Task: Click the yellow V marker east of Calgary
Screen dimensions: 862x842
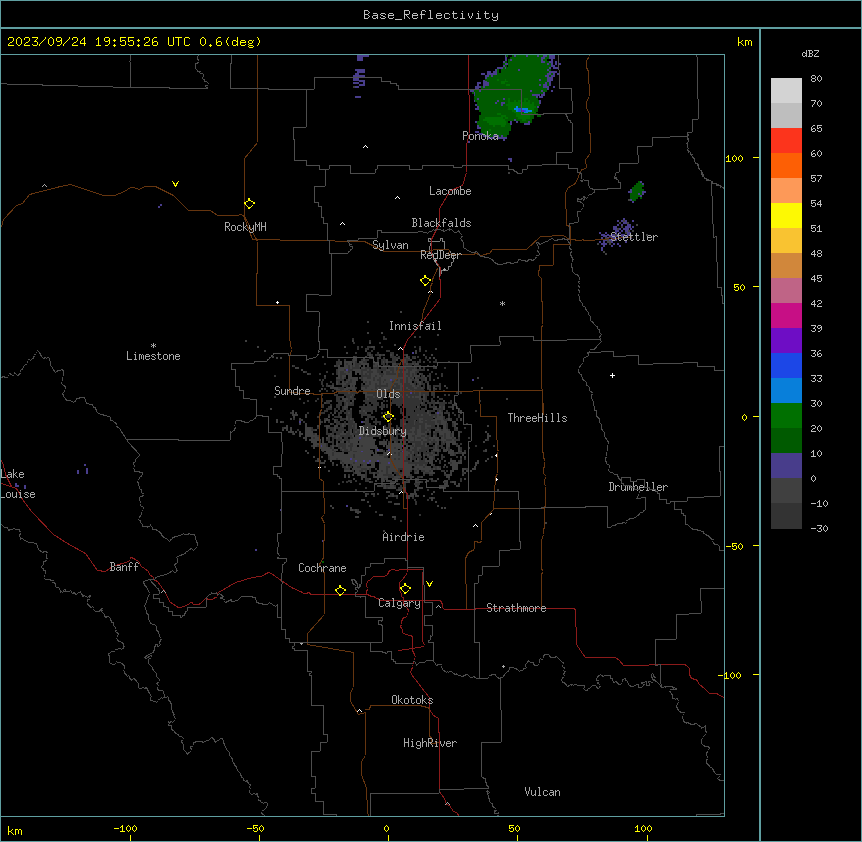Action: coord(429,584)
